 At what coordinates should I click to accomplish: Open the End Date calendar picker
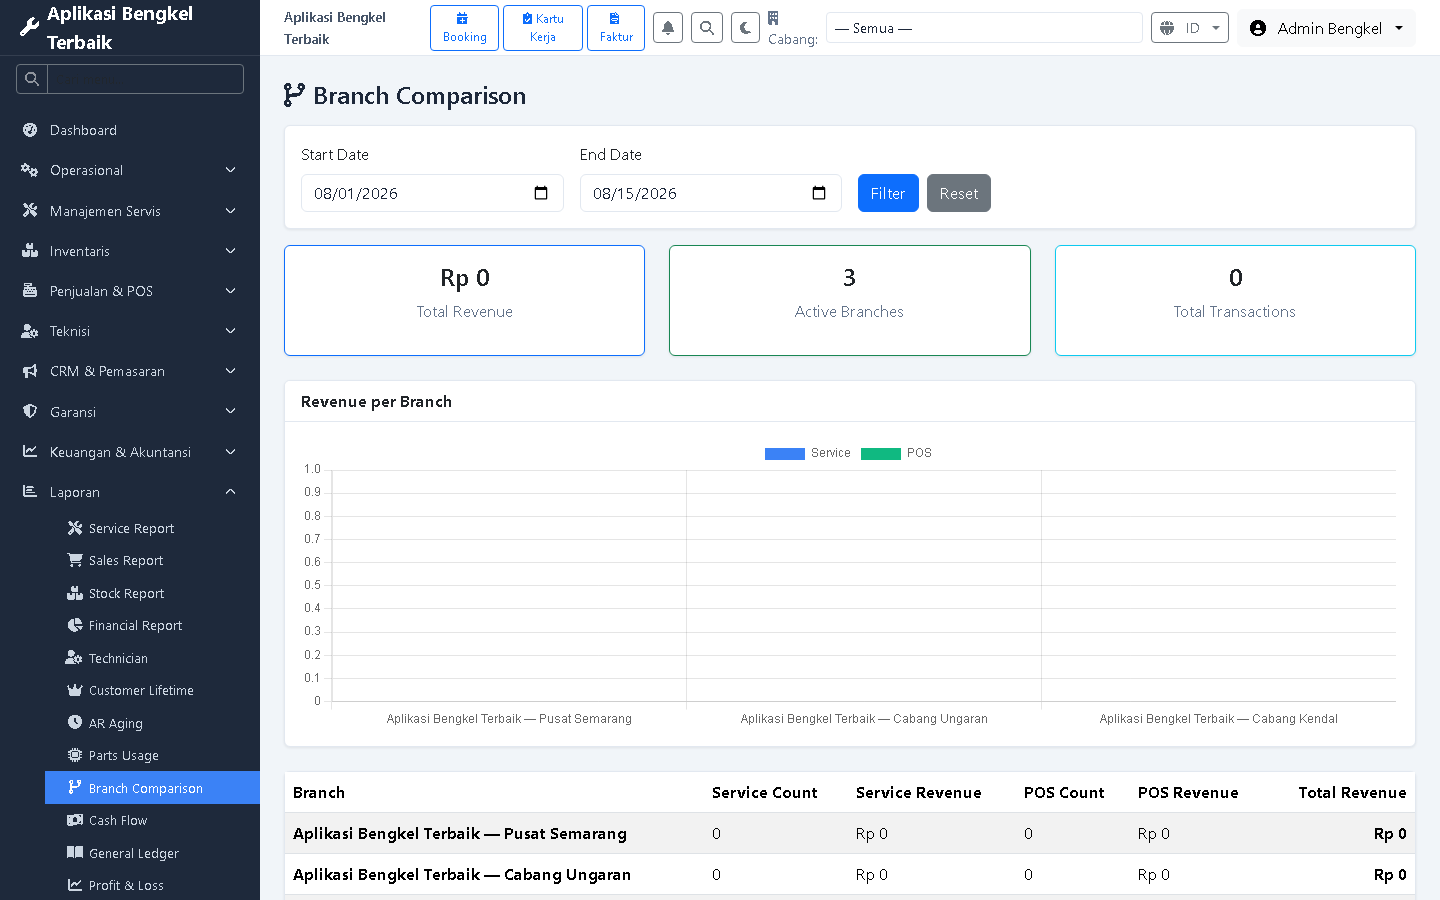pos(819,193)
